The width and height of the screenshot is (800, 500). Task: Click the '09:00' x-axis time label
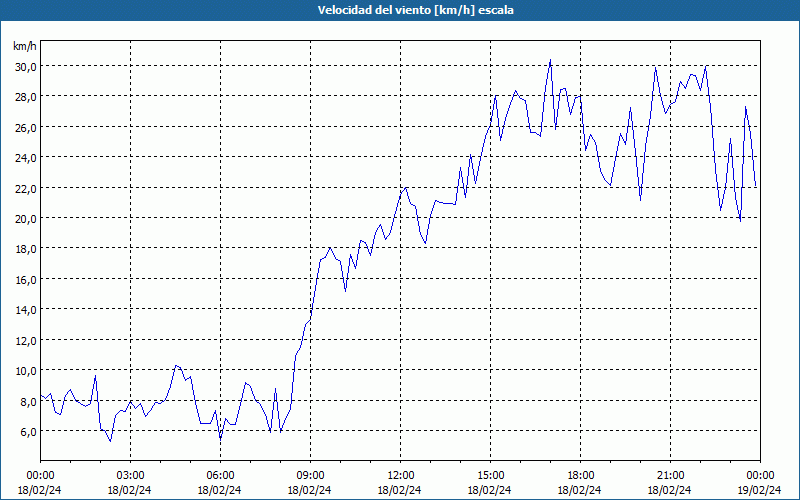point(310,476)
